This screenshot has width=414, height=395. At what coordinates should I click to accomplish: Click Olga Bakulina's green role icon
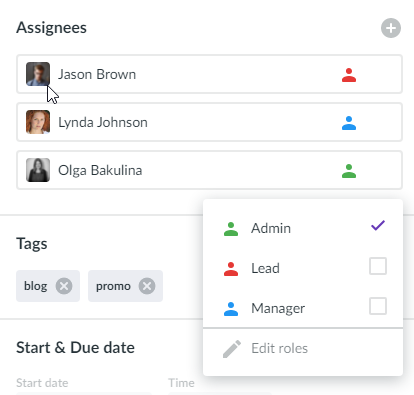point(349,171)
